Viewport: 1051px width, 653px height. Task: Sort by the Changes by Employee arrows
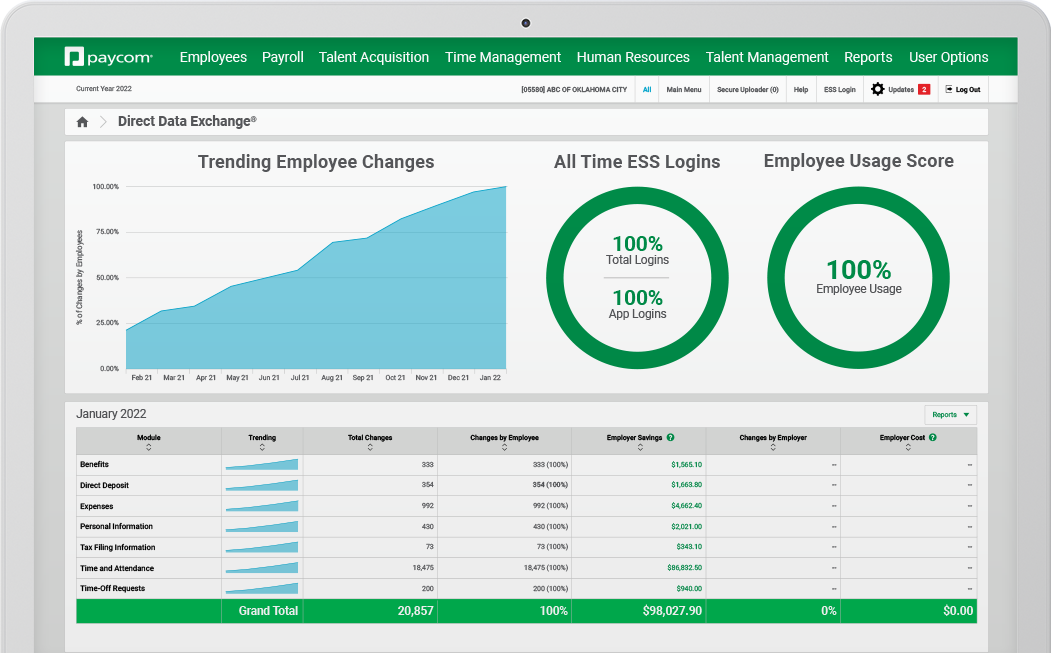[x=504, y=448]
